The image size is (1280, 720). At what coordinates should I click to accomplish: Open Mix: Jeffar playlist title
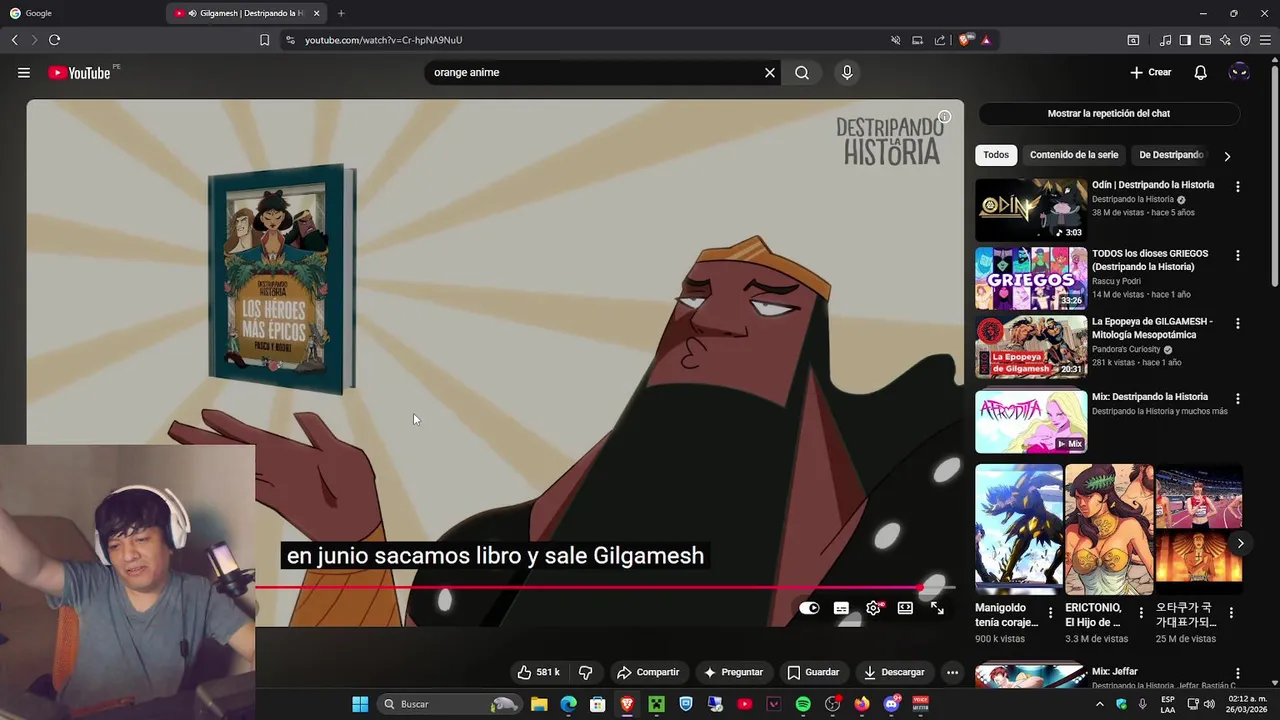coord(1115,672)
